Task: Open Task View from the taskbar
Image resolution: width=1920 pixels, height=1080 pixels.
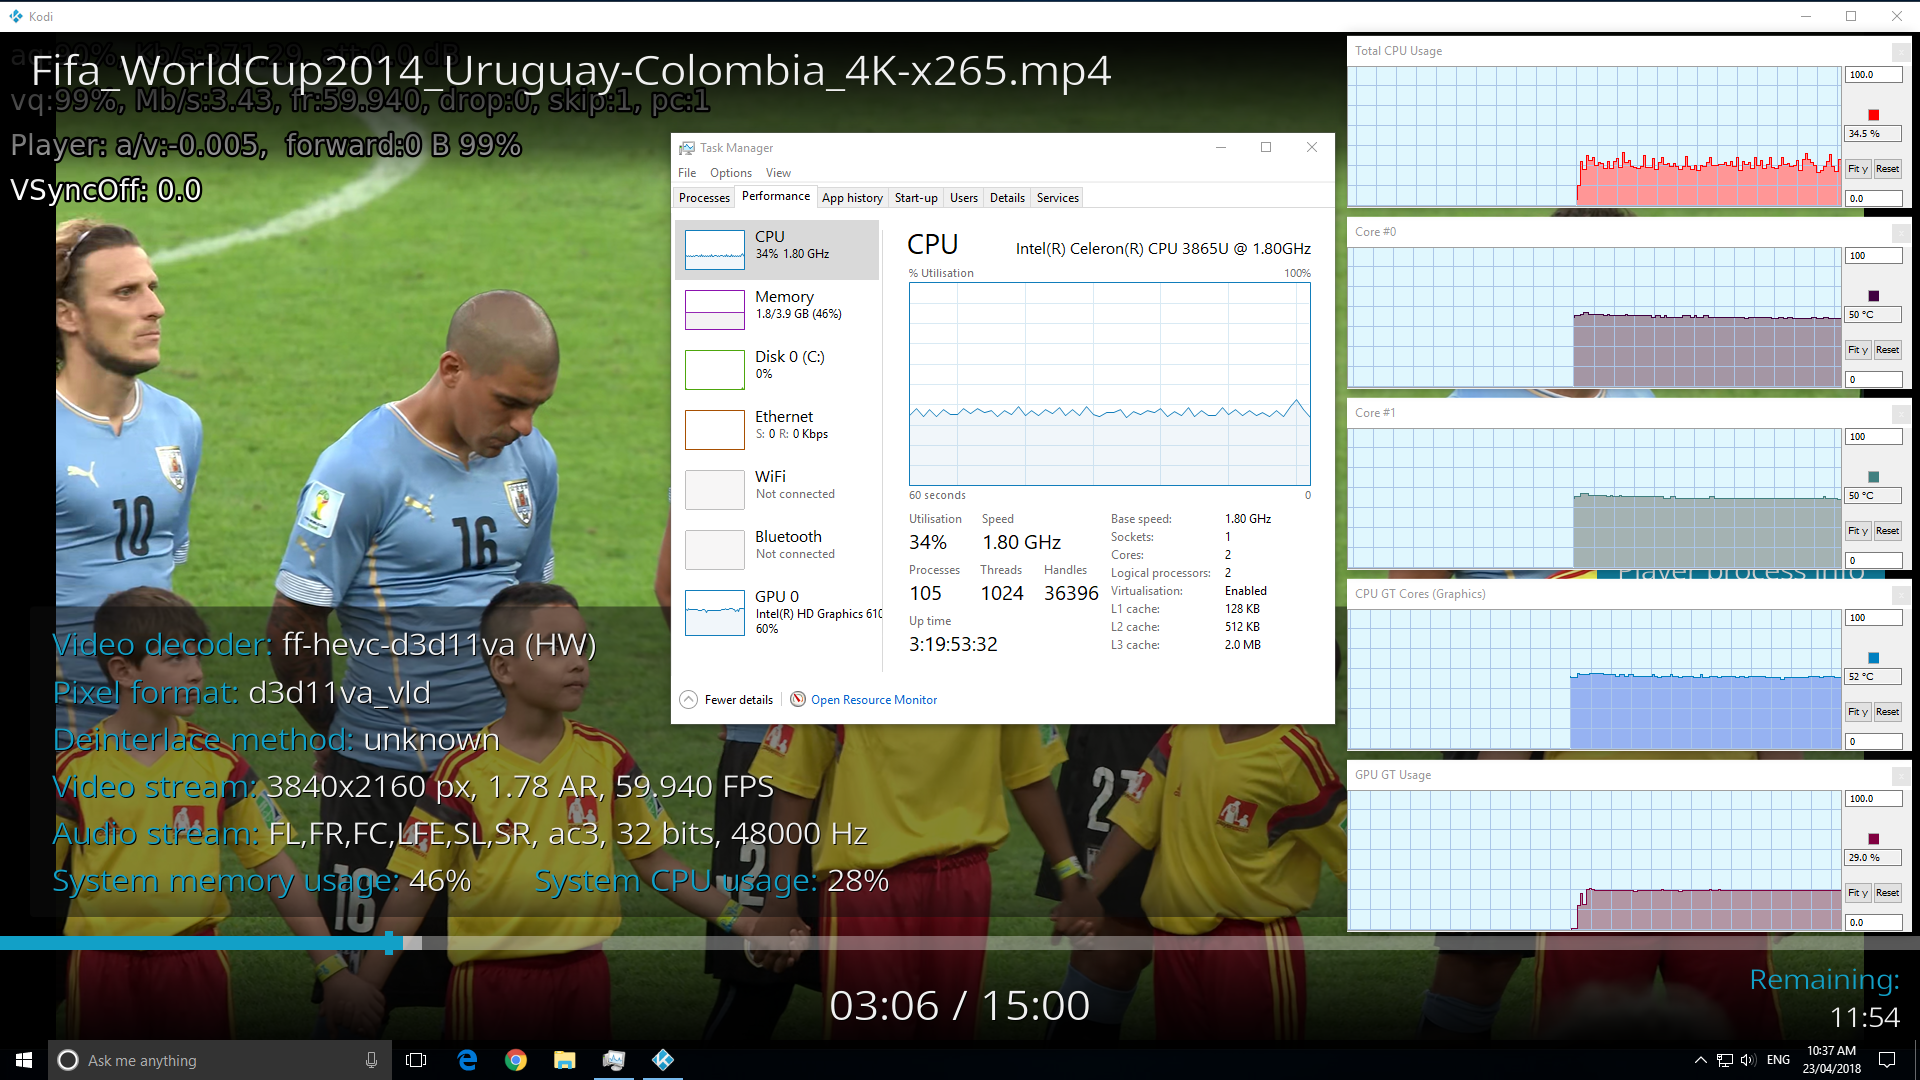Action: click(416, 1060)
